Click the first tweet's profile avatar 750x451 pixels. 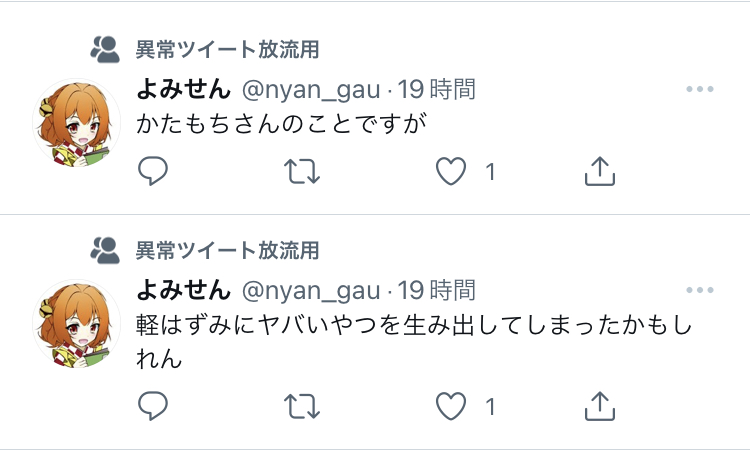tap(77, 121)
